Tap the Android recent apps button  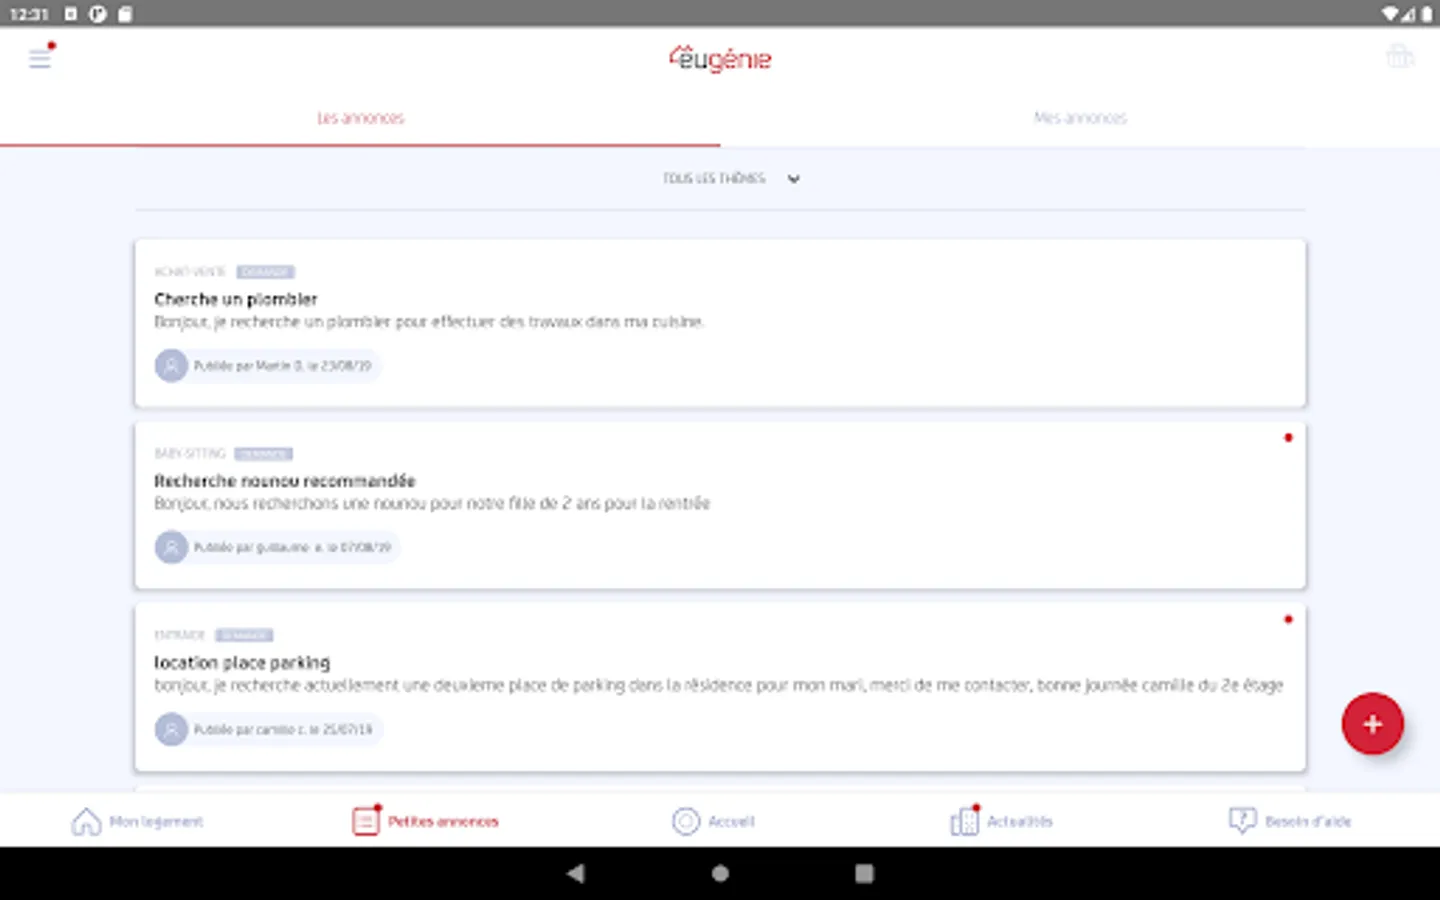864,873
